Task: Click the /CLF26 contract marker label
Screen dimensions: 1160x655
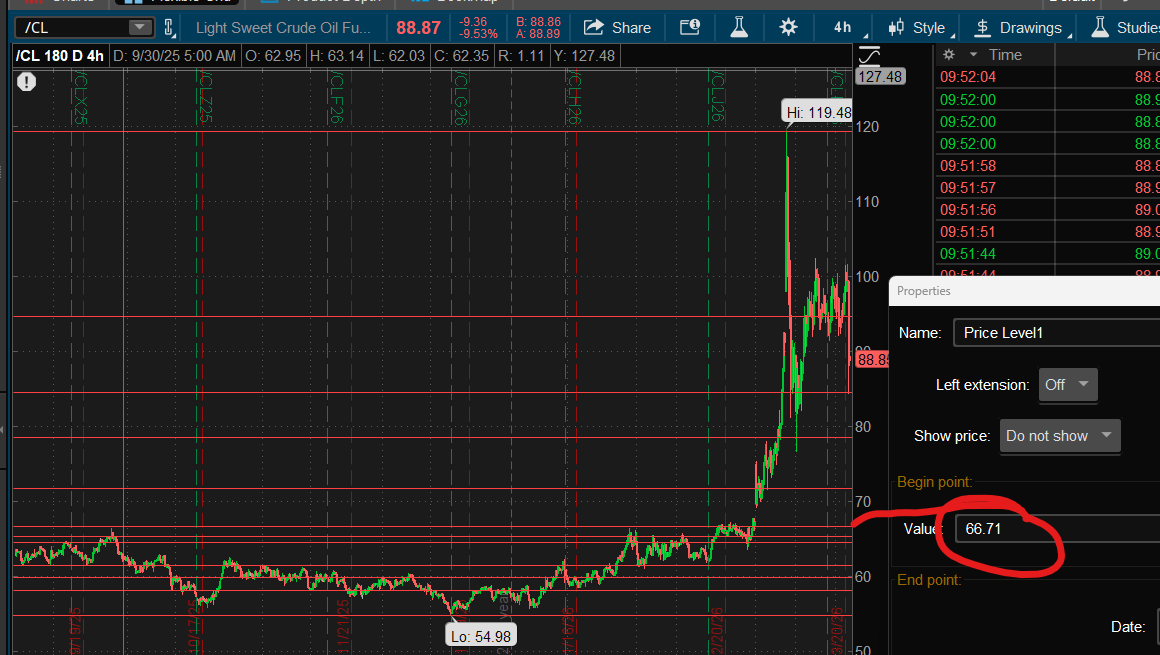Action: point(336,98)
